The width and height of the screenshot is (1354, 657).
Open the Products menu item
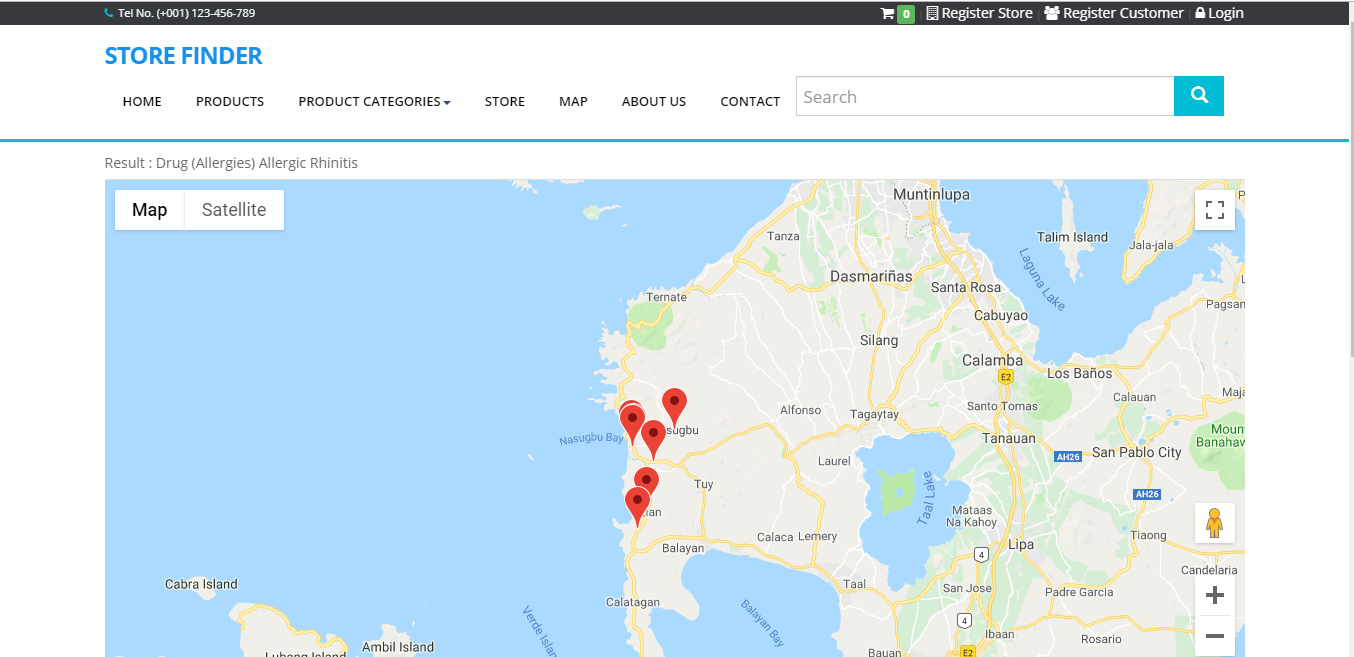pos(230,101)
